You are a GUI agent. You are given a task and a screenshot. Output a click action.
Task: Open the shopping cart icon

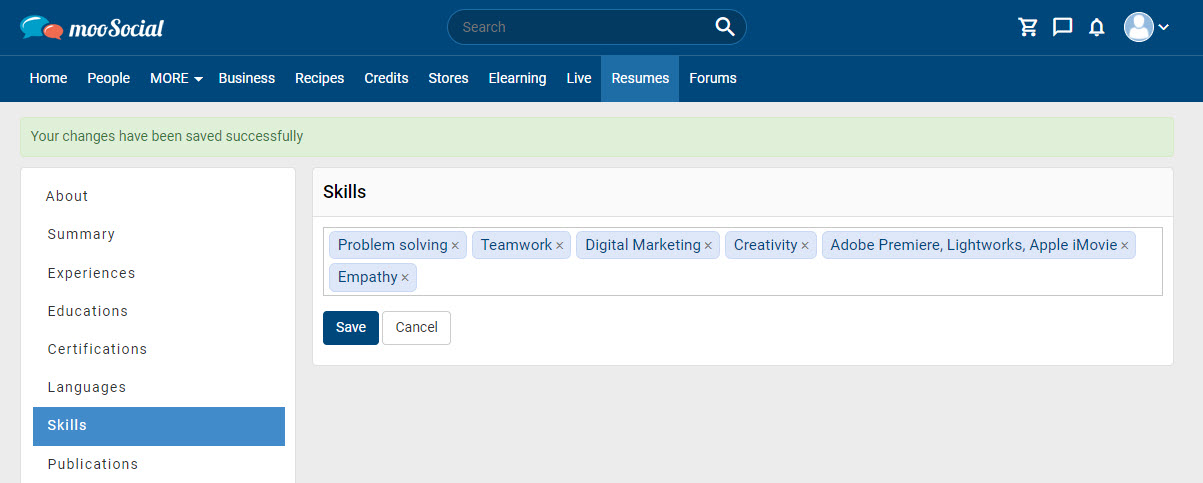1028,27
